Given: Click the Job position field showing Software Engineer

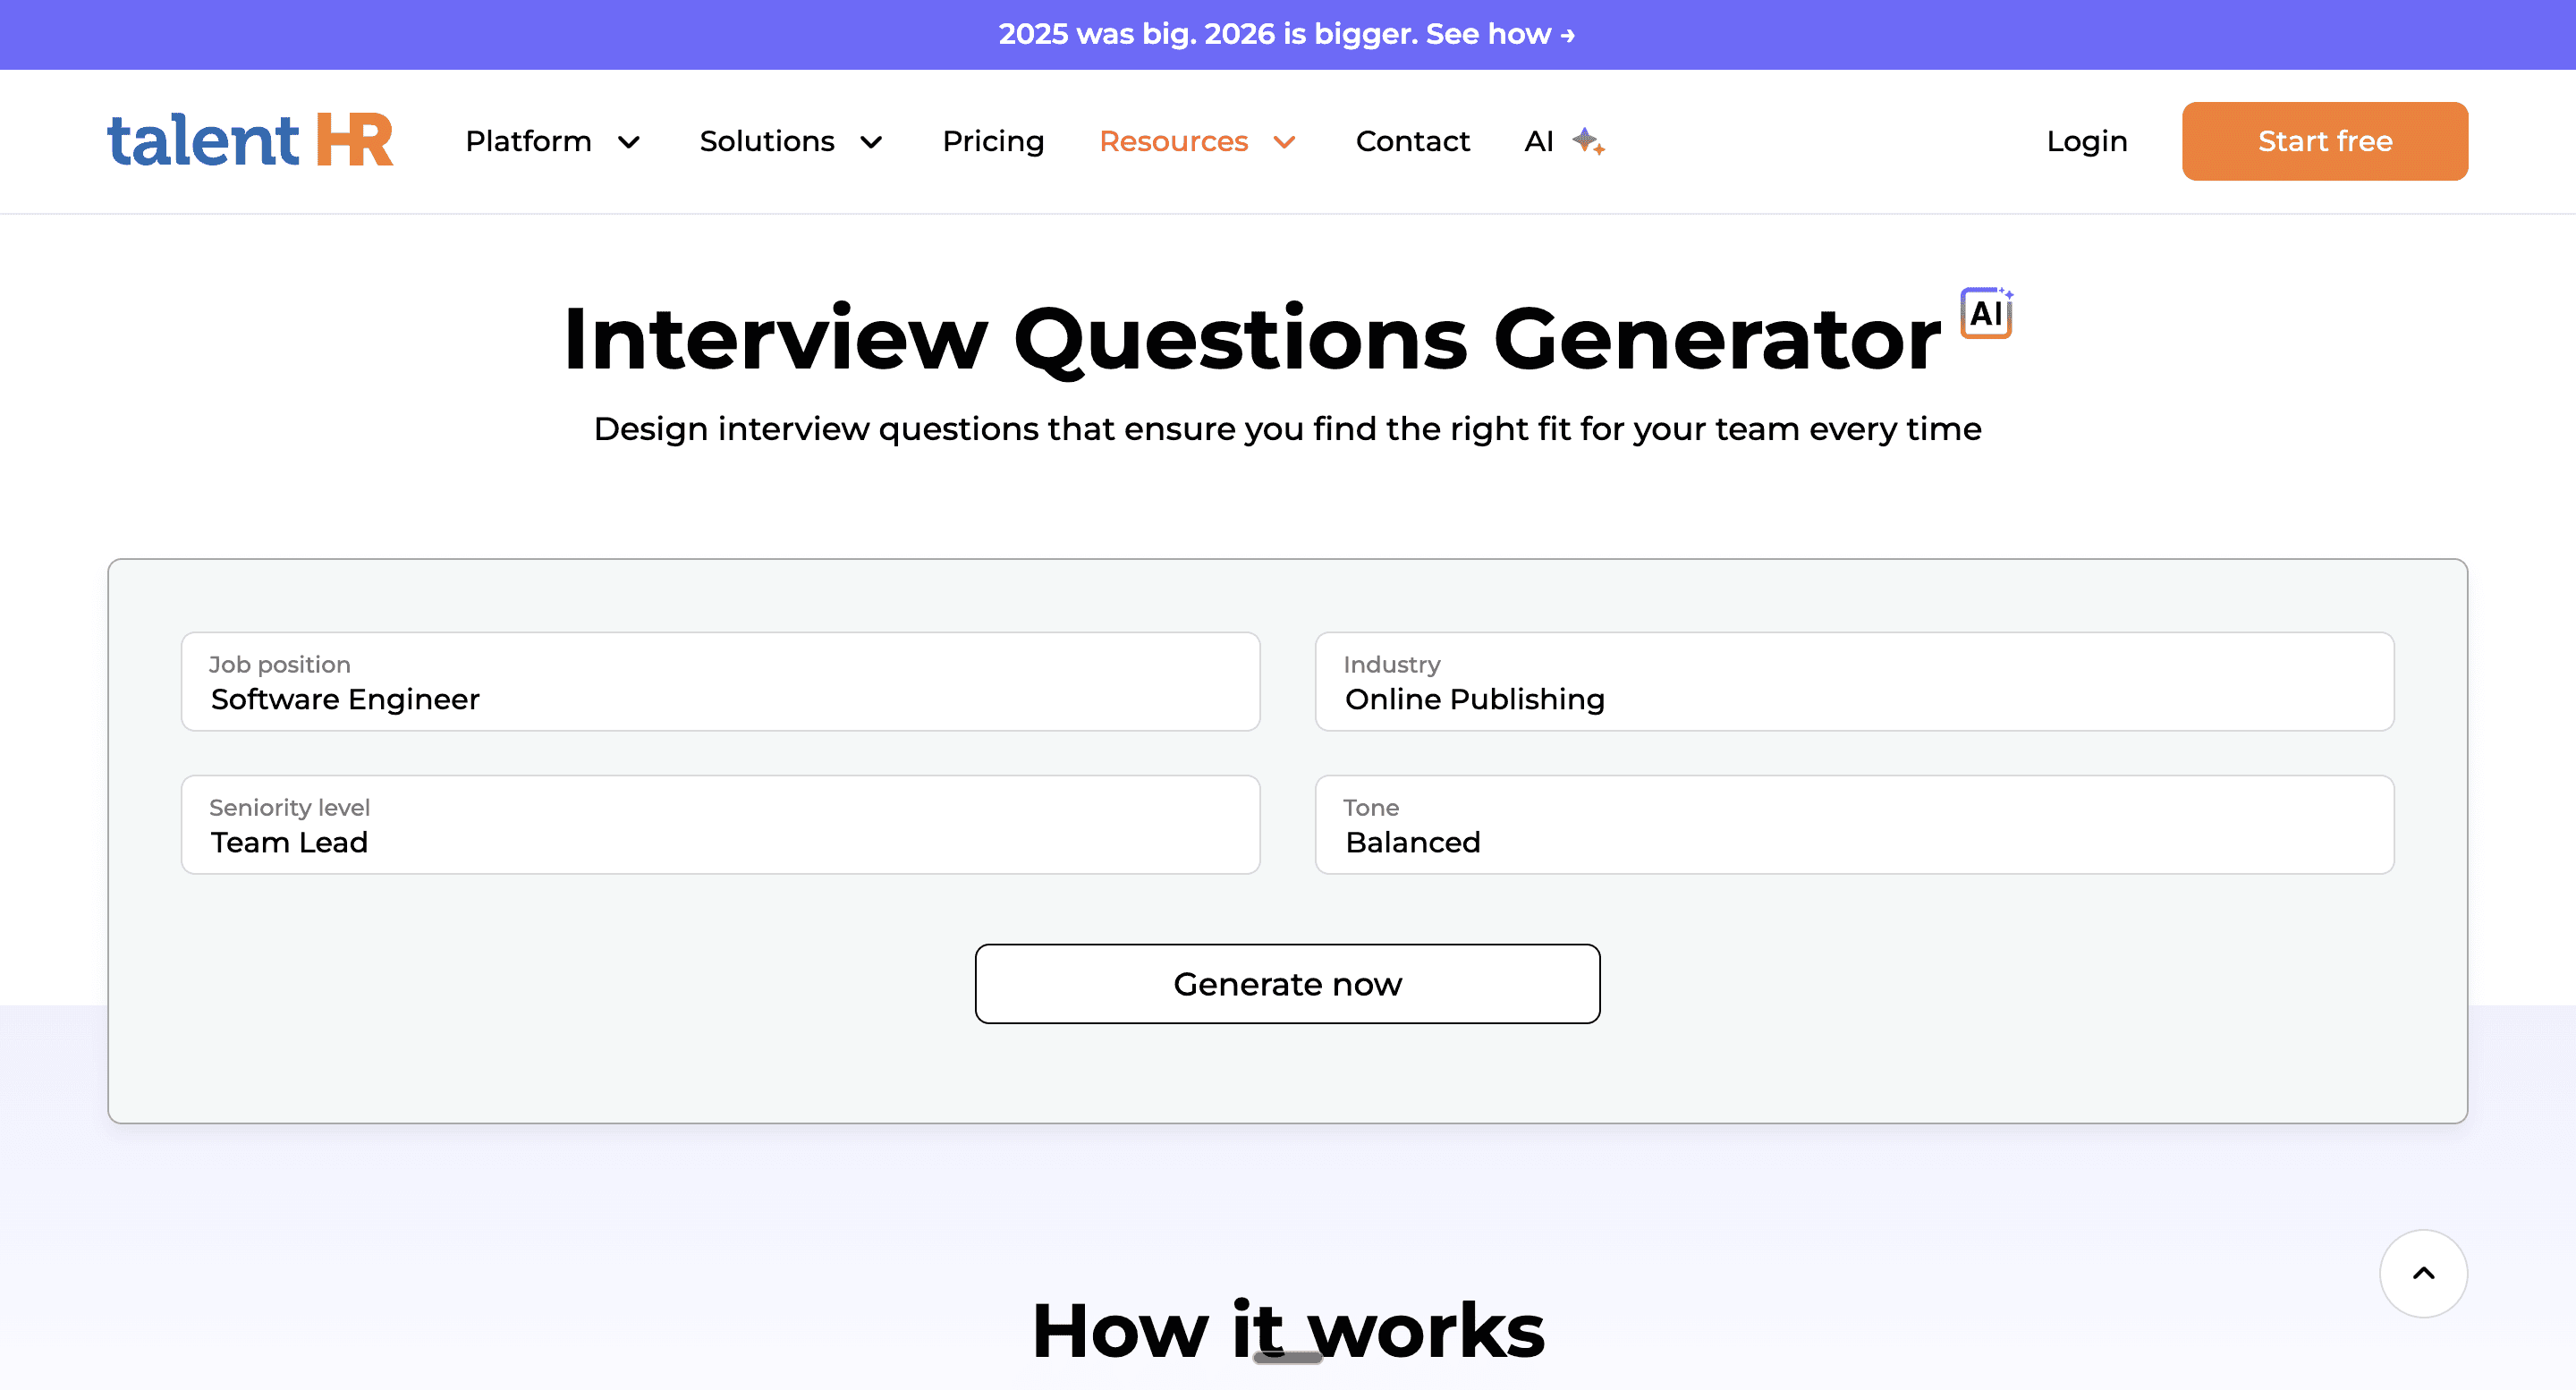Looking at the screenshot, I should tap(720, 682).
